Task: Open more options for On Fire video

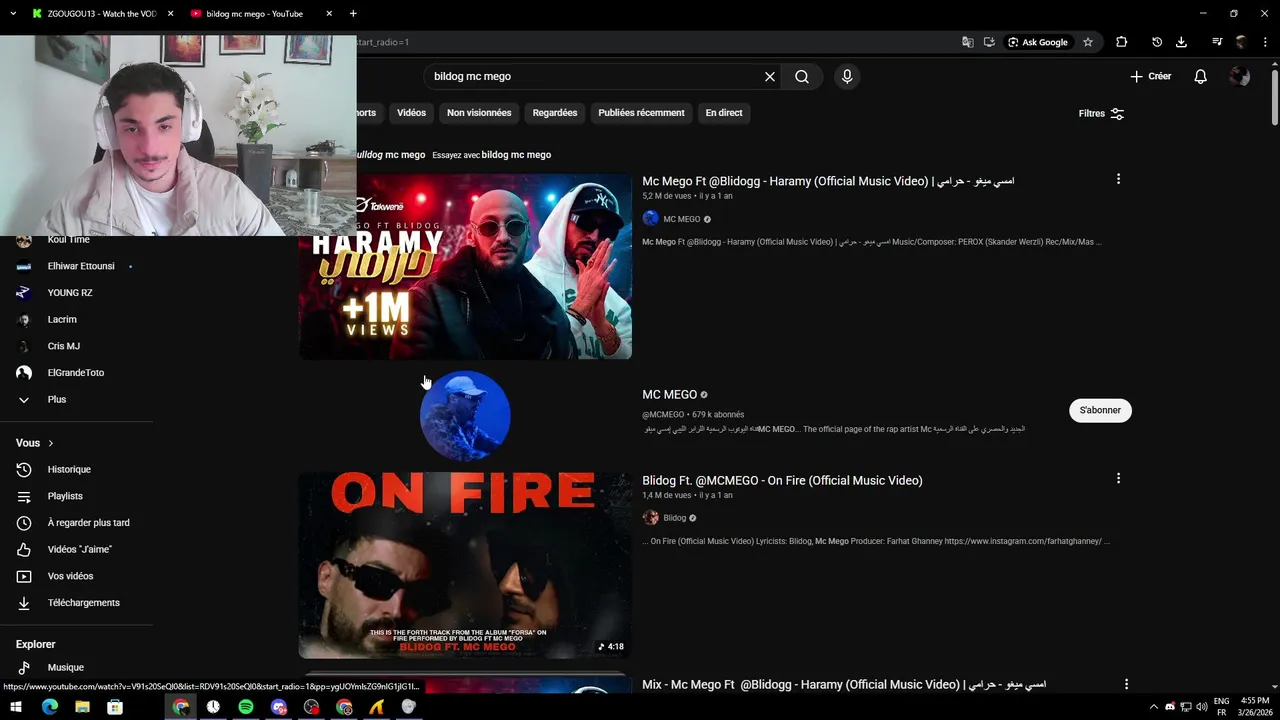Action: pos(1118,478)
